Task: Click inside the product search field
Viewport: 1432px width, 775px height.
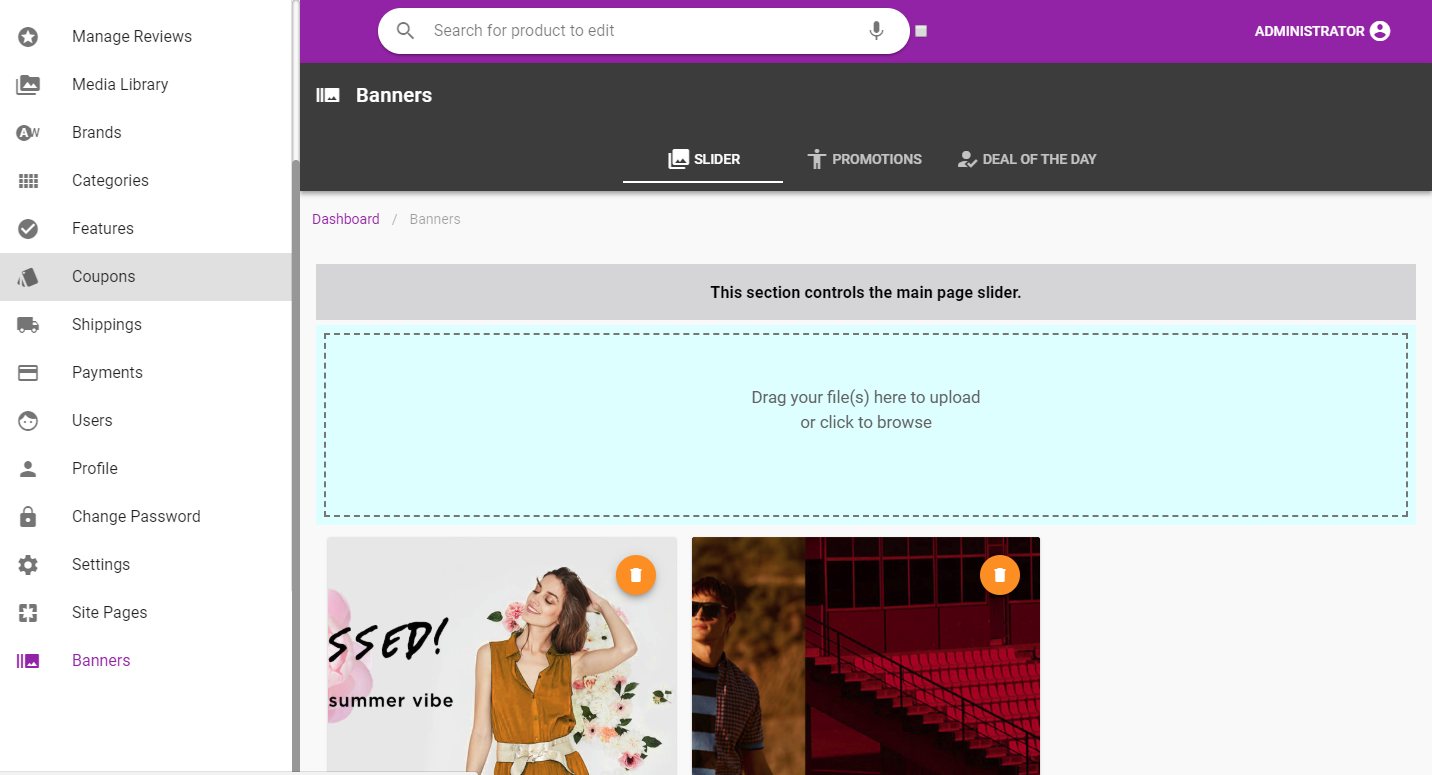Action: tap(640, 30)
